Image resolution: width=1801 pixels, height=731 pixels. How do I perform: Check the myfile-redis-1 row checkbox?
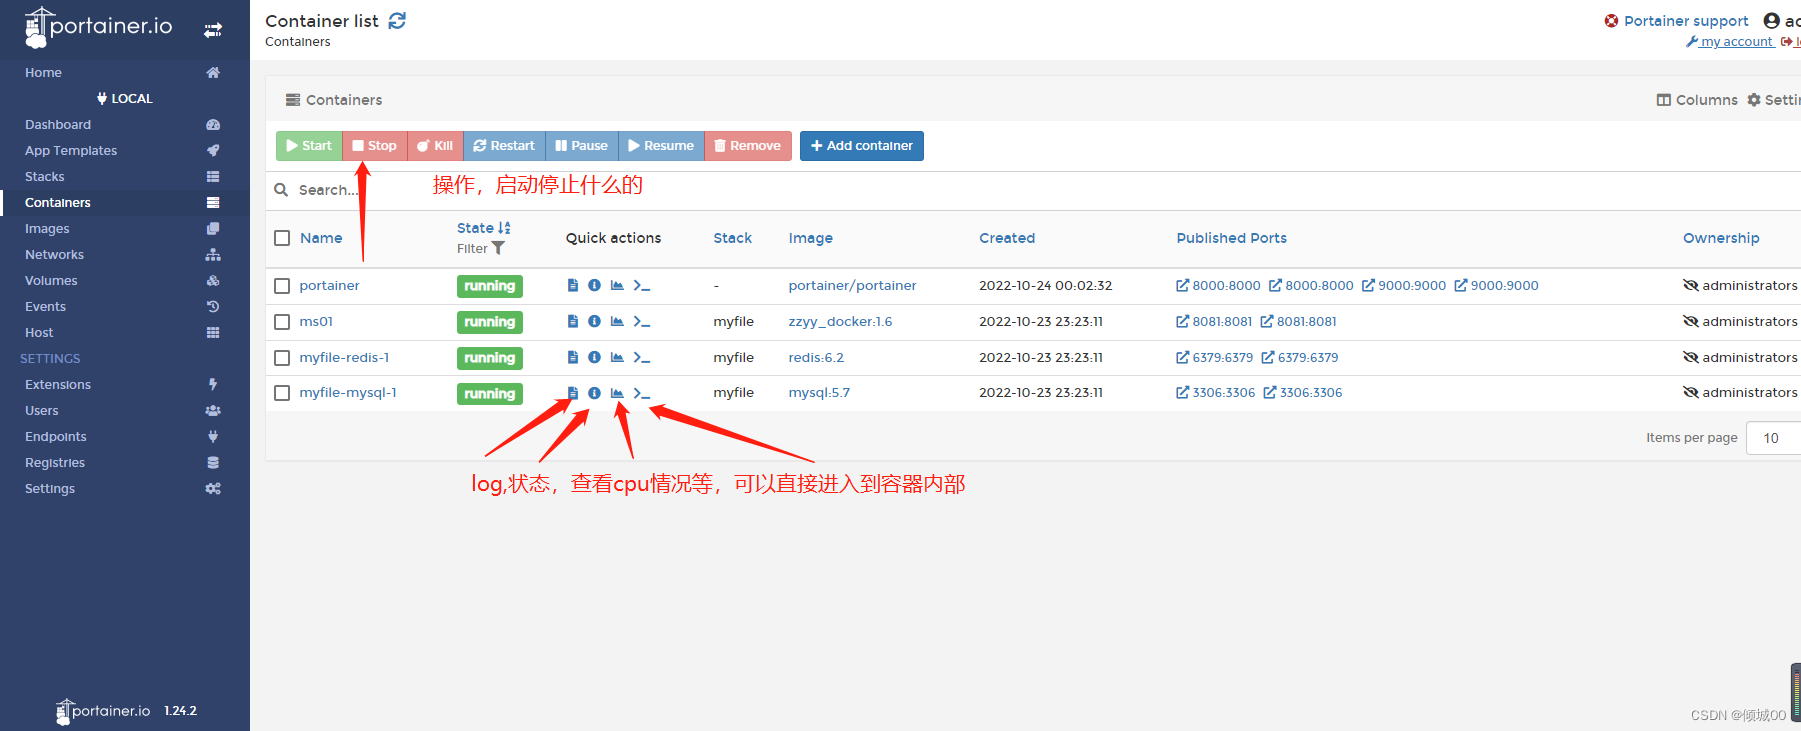(282, 358)
